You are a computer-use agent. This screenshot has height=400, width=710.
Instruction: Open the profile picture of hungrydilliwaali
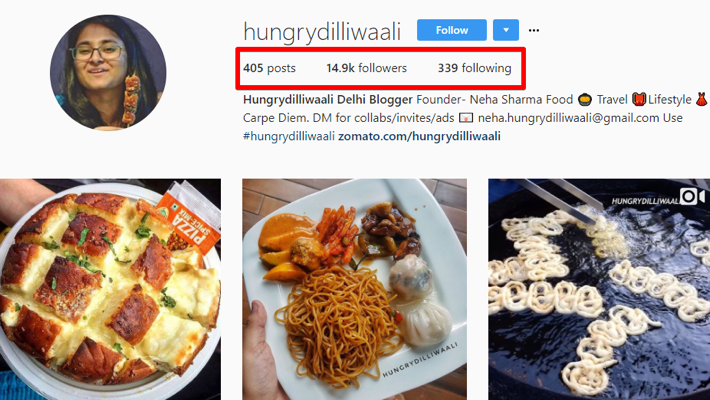[x=108, y=72]
